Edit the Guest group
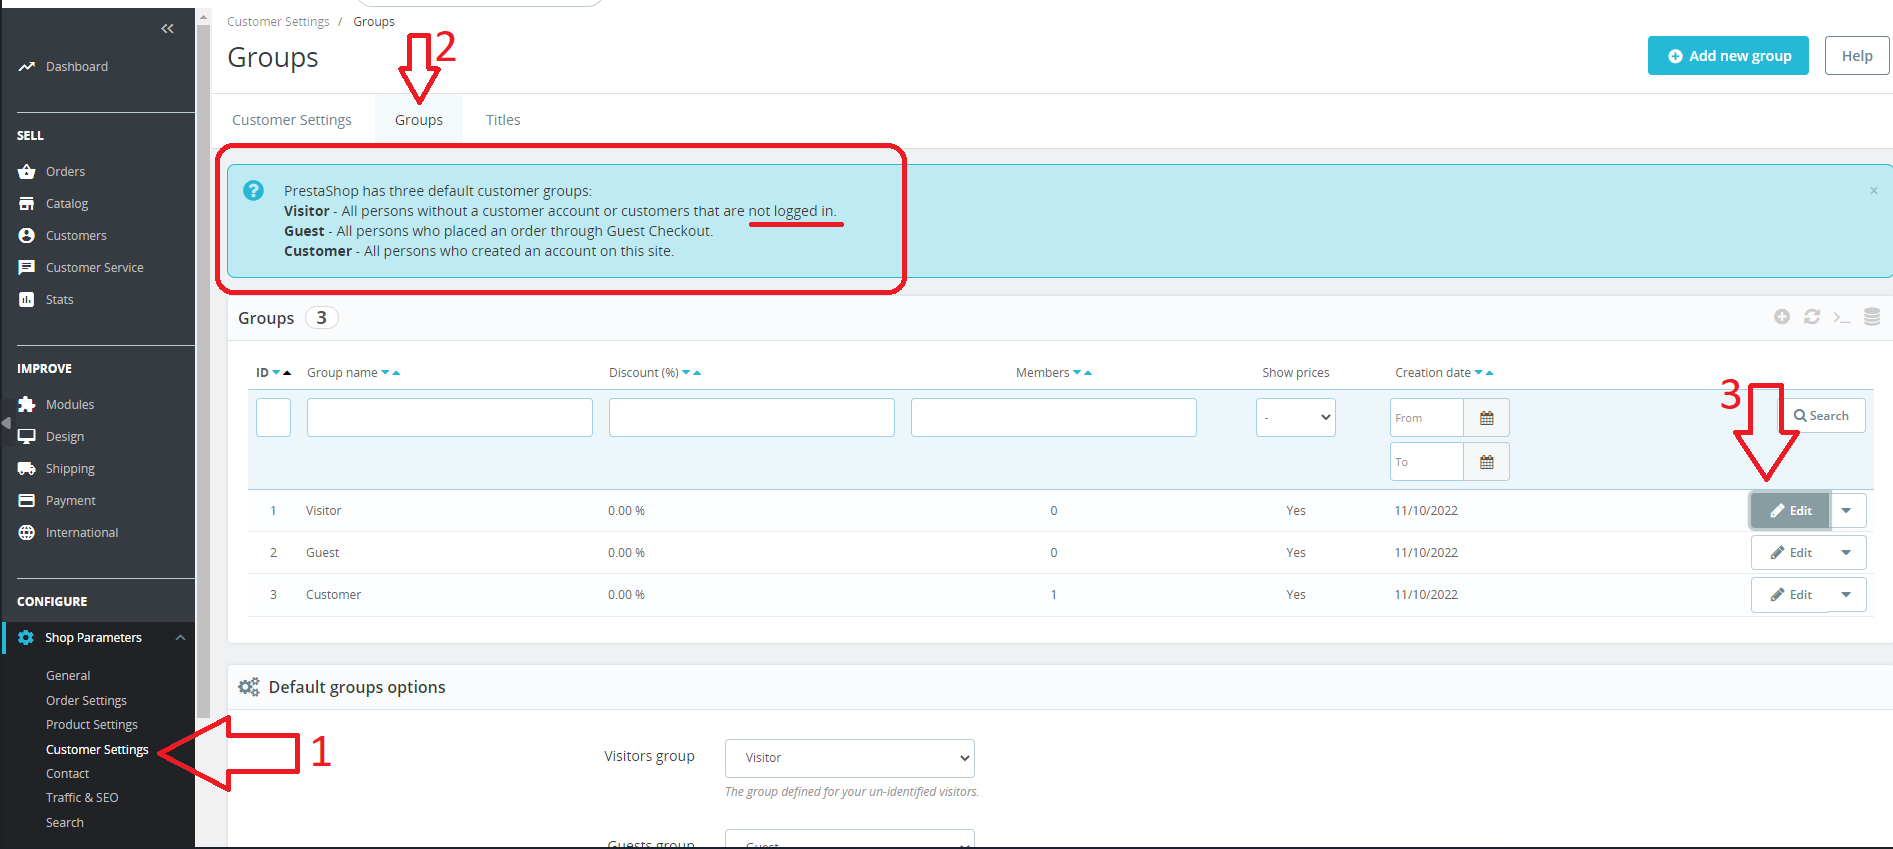 (1790, 553)
